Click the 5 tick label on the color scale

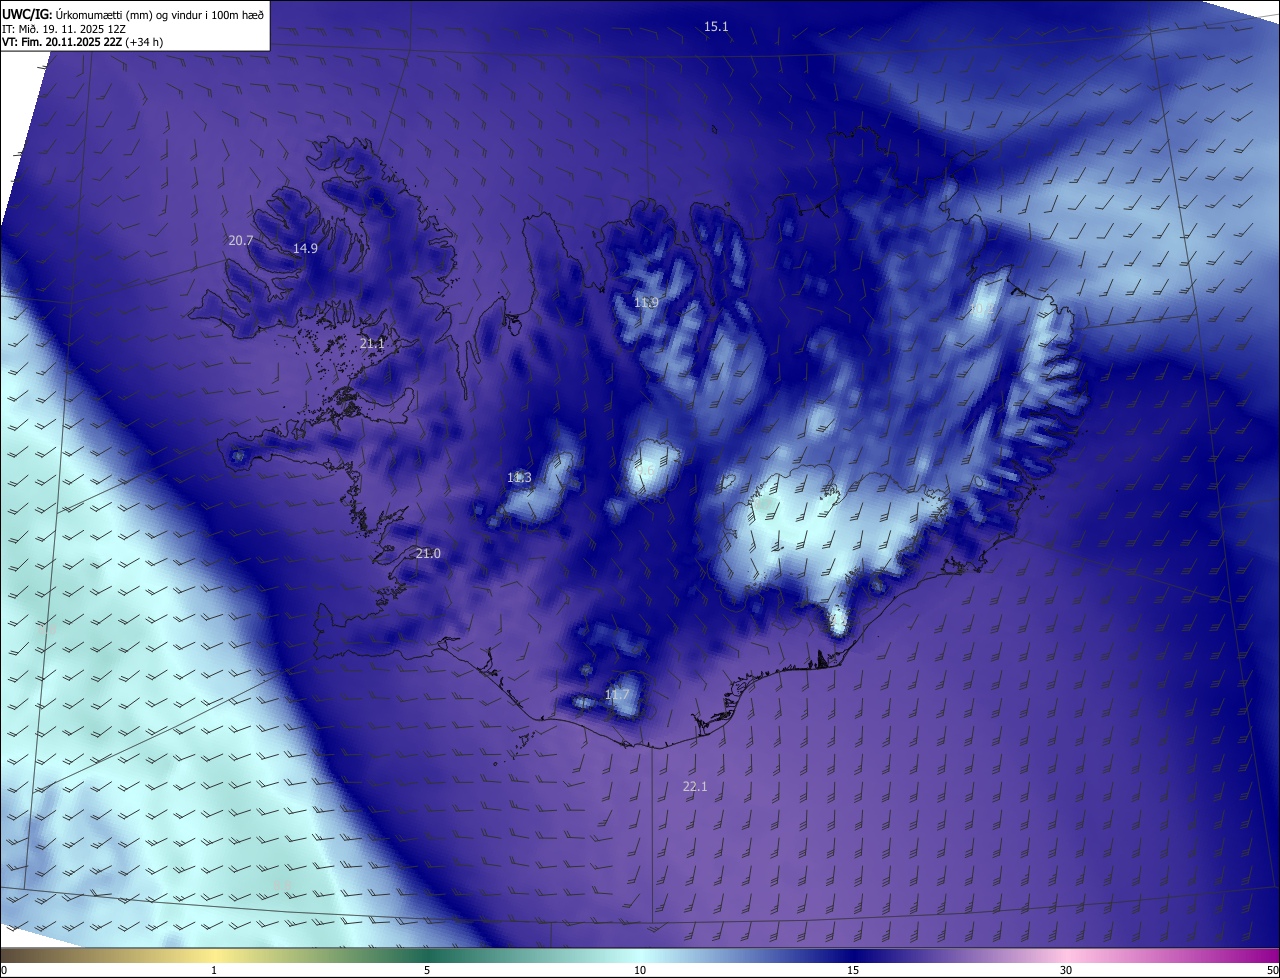pos(427,970)
